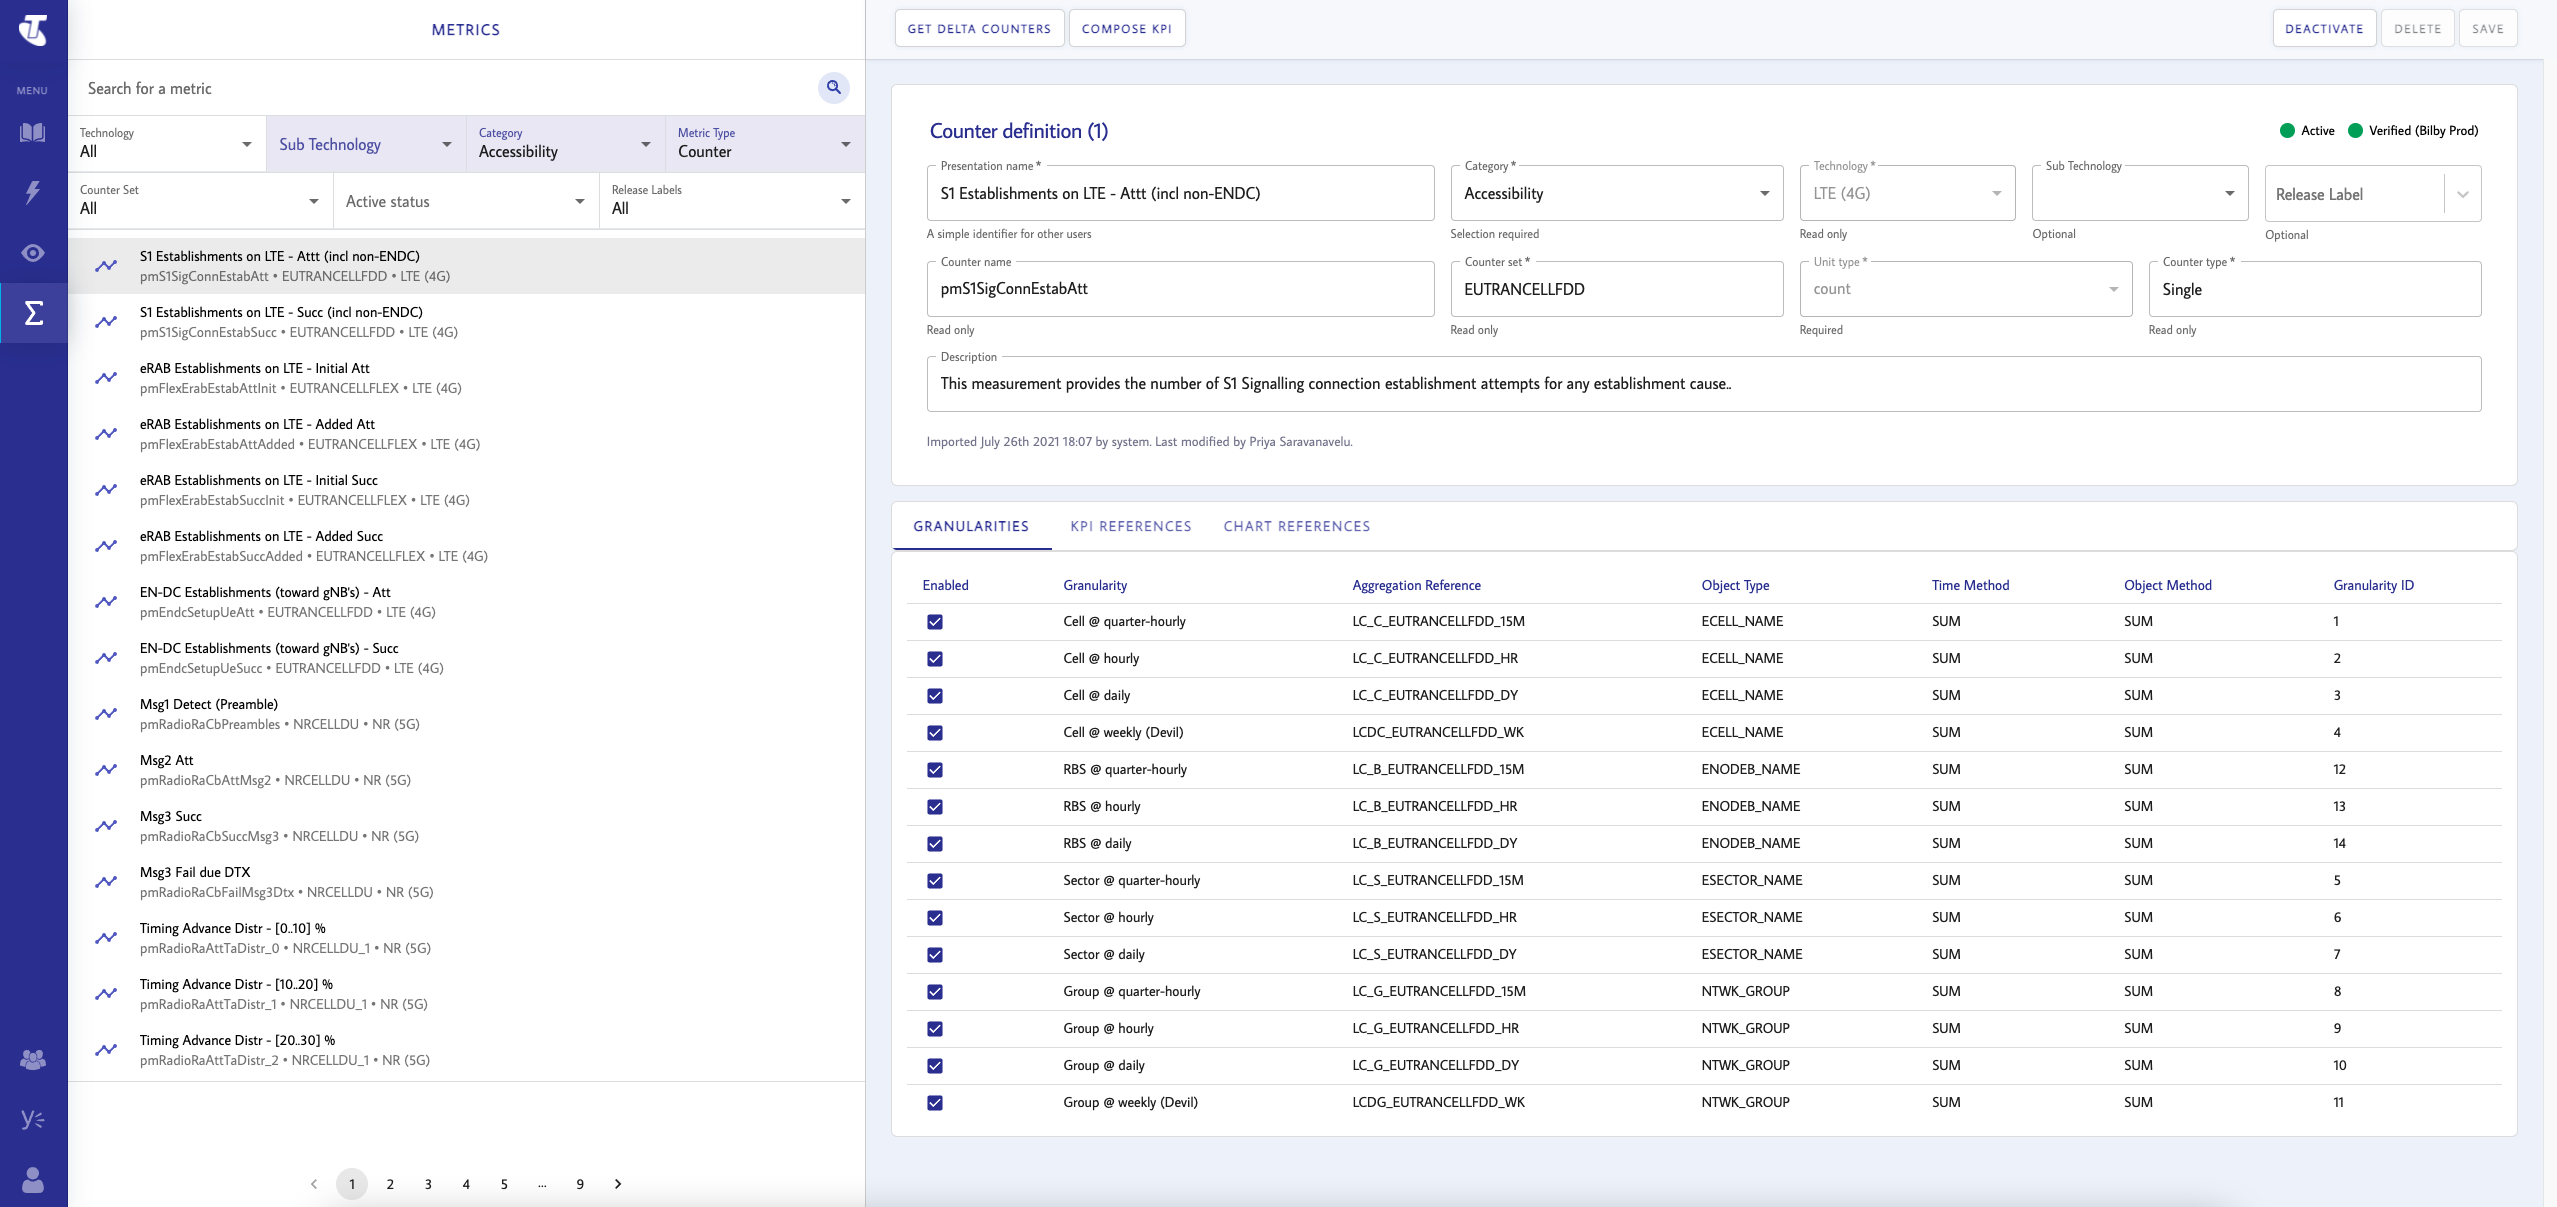This screenshot has height=1207, width=2557.
Task: Switch to the Chart References tab
Action: pyautogui.click(x=1297, y=526)
